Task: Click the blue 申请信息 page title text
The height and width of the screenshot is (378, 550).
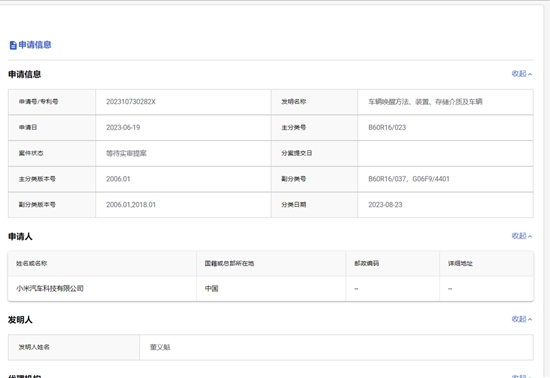Action: 35,45
